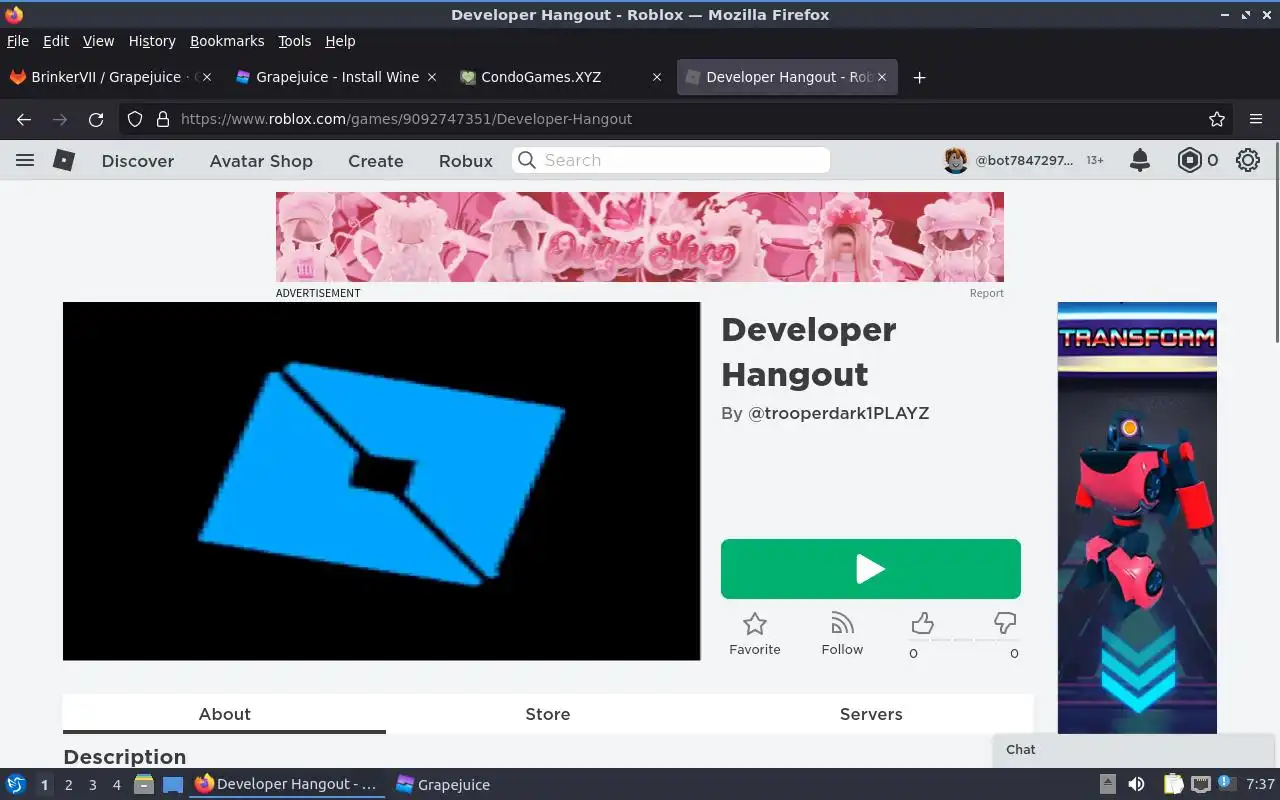Click the TRANSFORM robot side ad

click(x=1137, y=518)
